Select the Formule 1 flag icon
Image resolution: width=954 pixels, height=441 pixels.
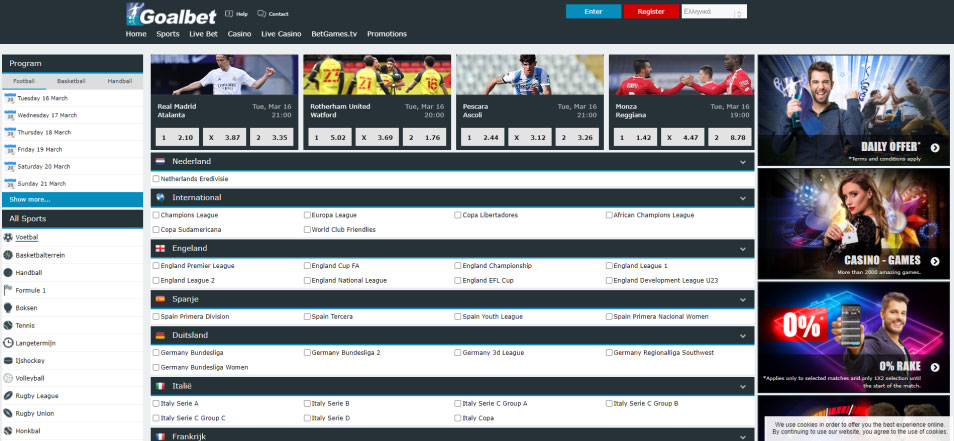(8, 290)
